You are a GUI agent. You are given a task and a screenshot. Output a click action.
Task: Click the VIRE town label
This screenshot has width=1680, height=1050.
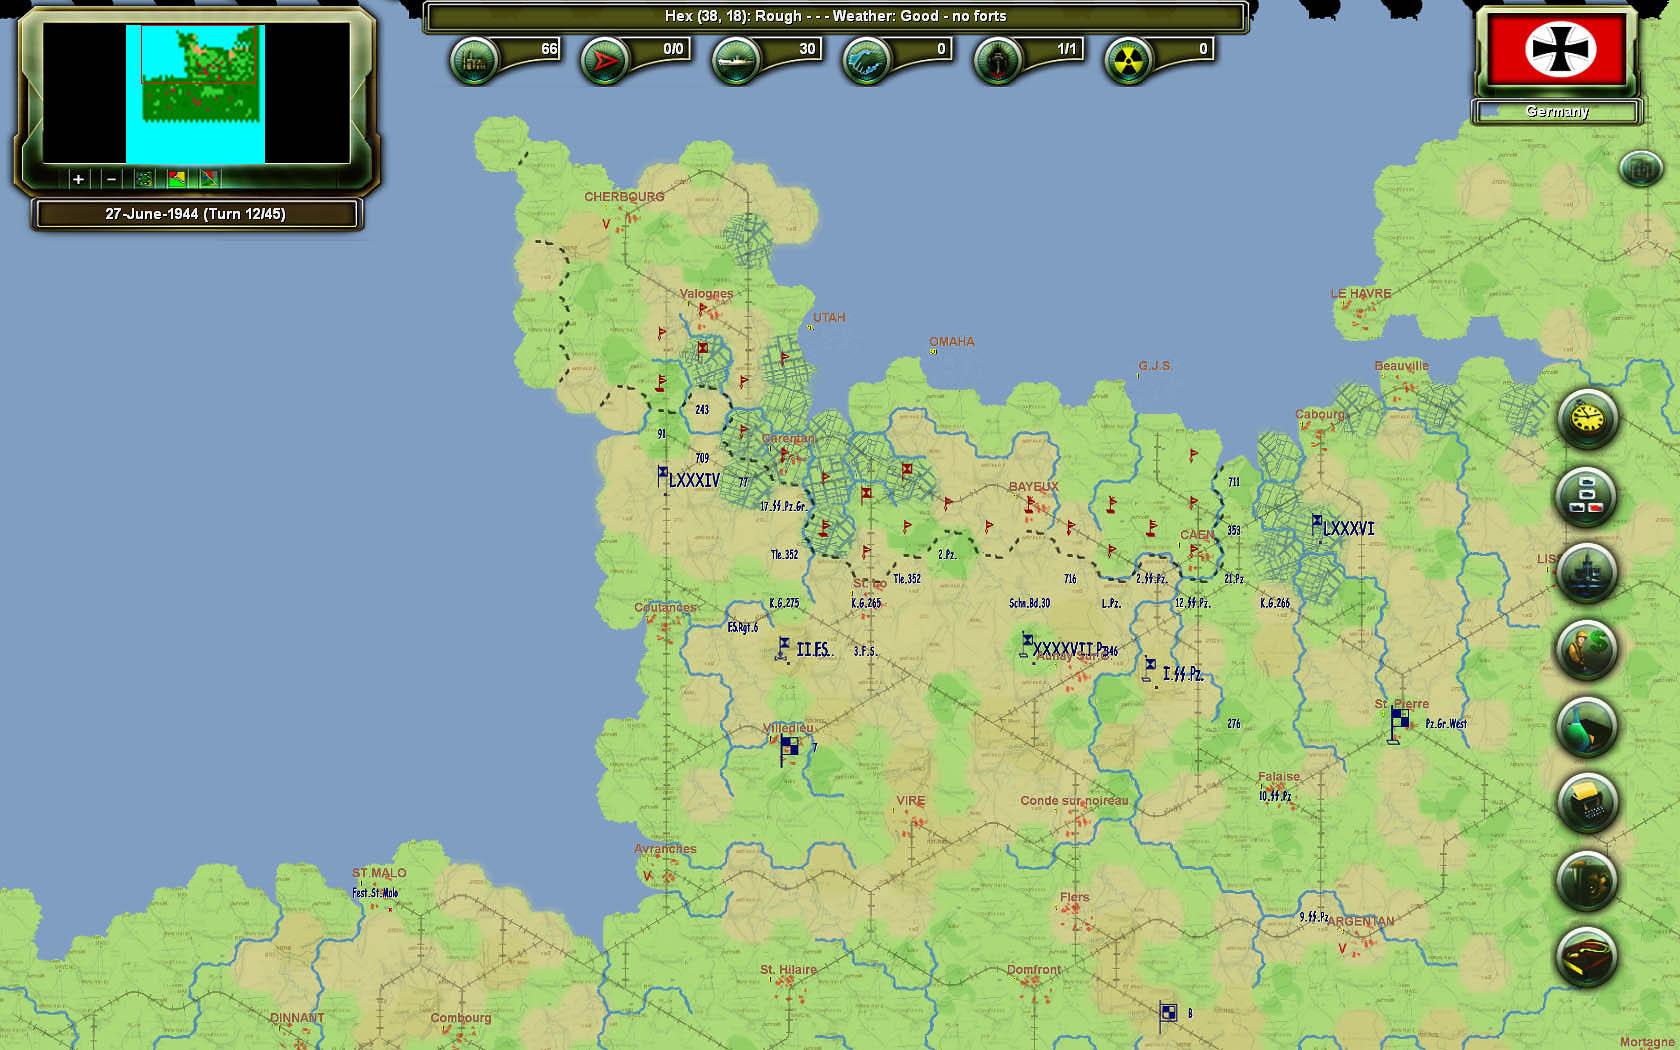pos(910,801)
